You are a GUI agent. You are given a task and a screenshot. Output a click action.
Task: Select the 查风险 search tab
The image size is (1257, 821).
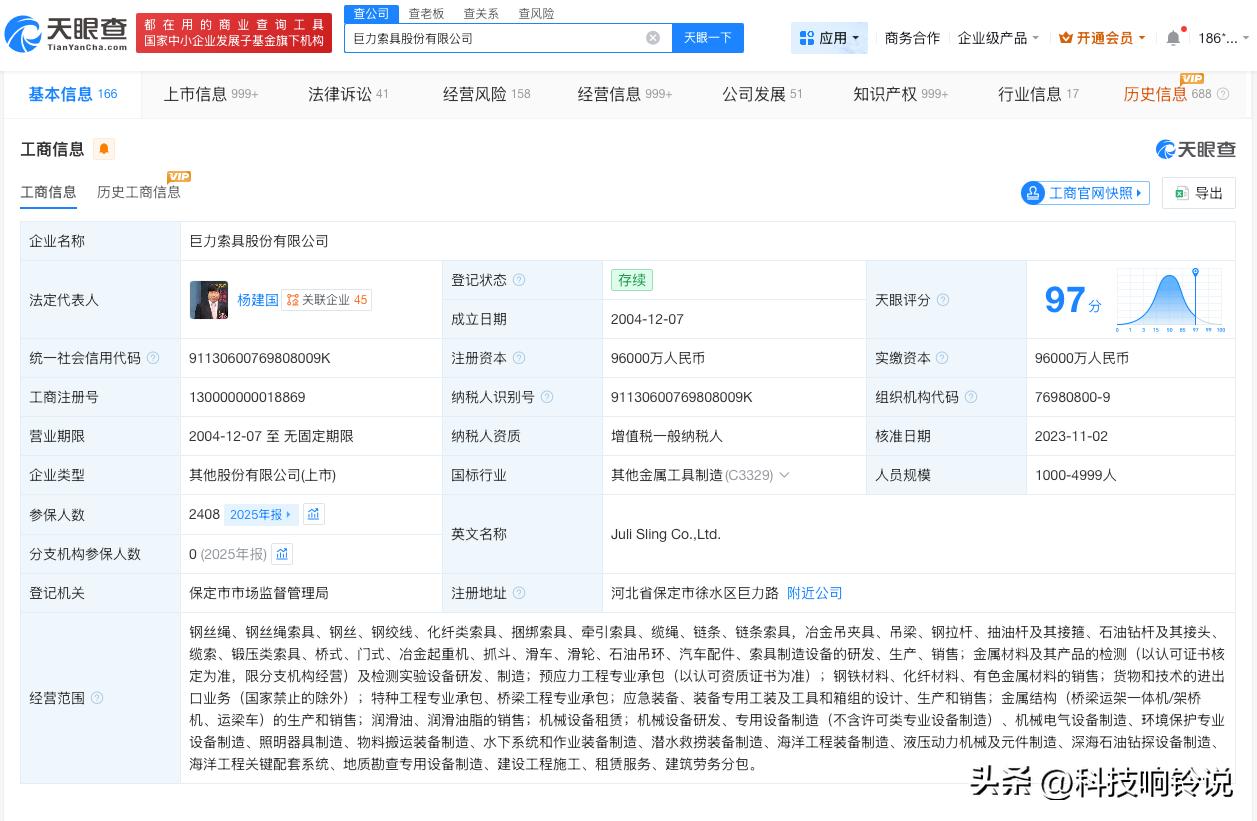click(x=536, y=14)
